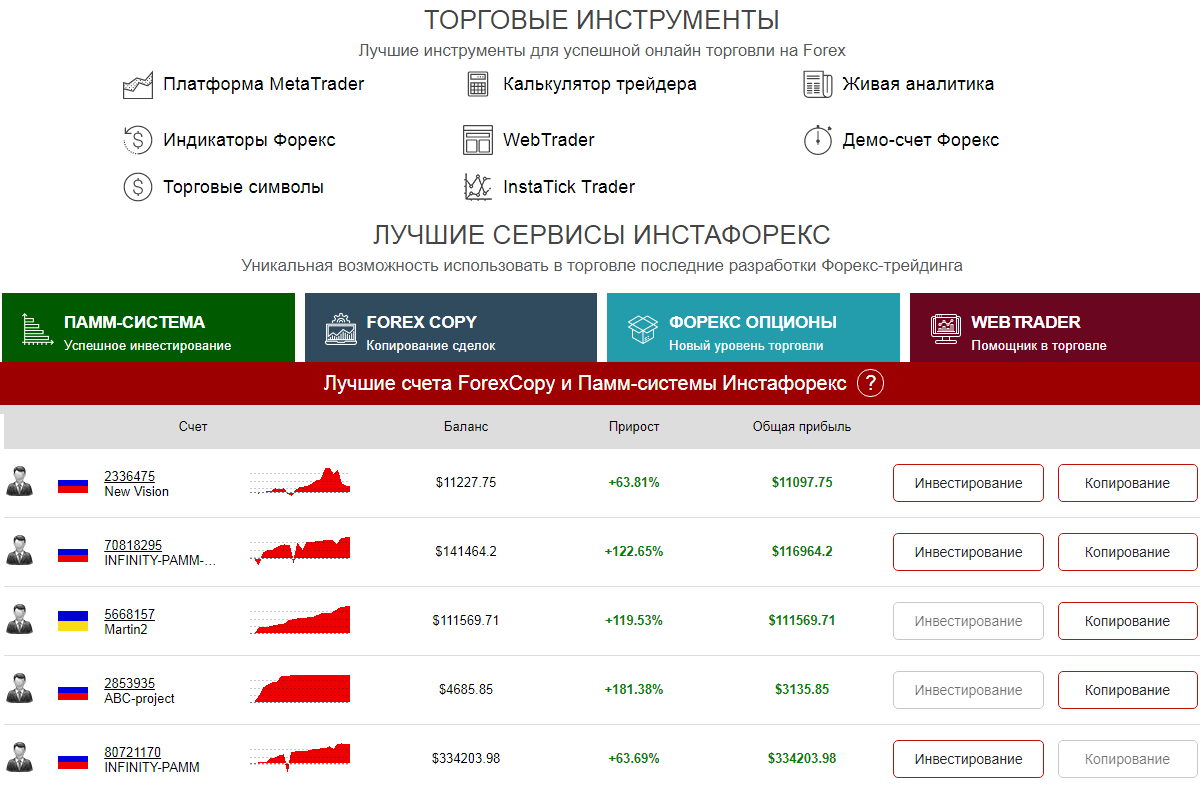Open the question mark help icon
Image resolution: width=1200 pixels, height=789 pixels.
(x=871, y=383)
